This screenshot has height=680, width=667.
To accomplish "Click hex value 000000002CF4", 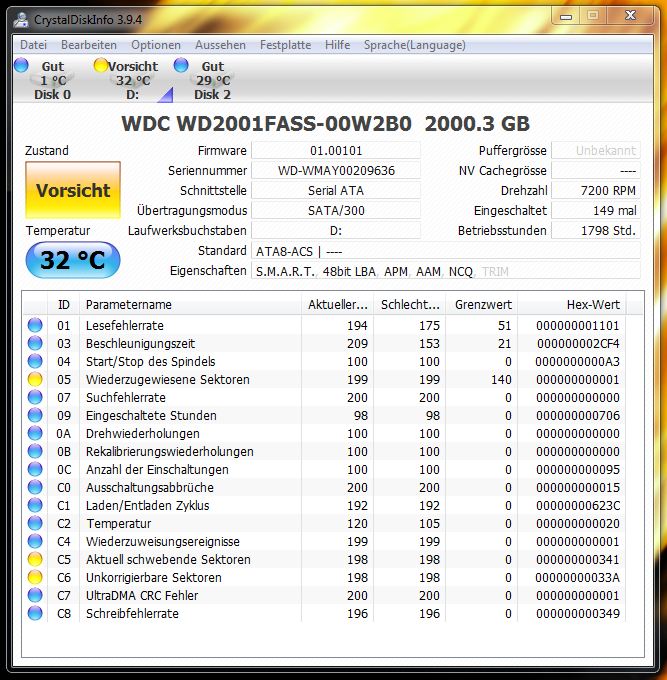I will pyautogui.click(x=578, y=343).
